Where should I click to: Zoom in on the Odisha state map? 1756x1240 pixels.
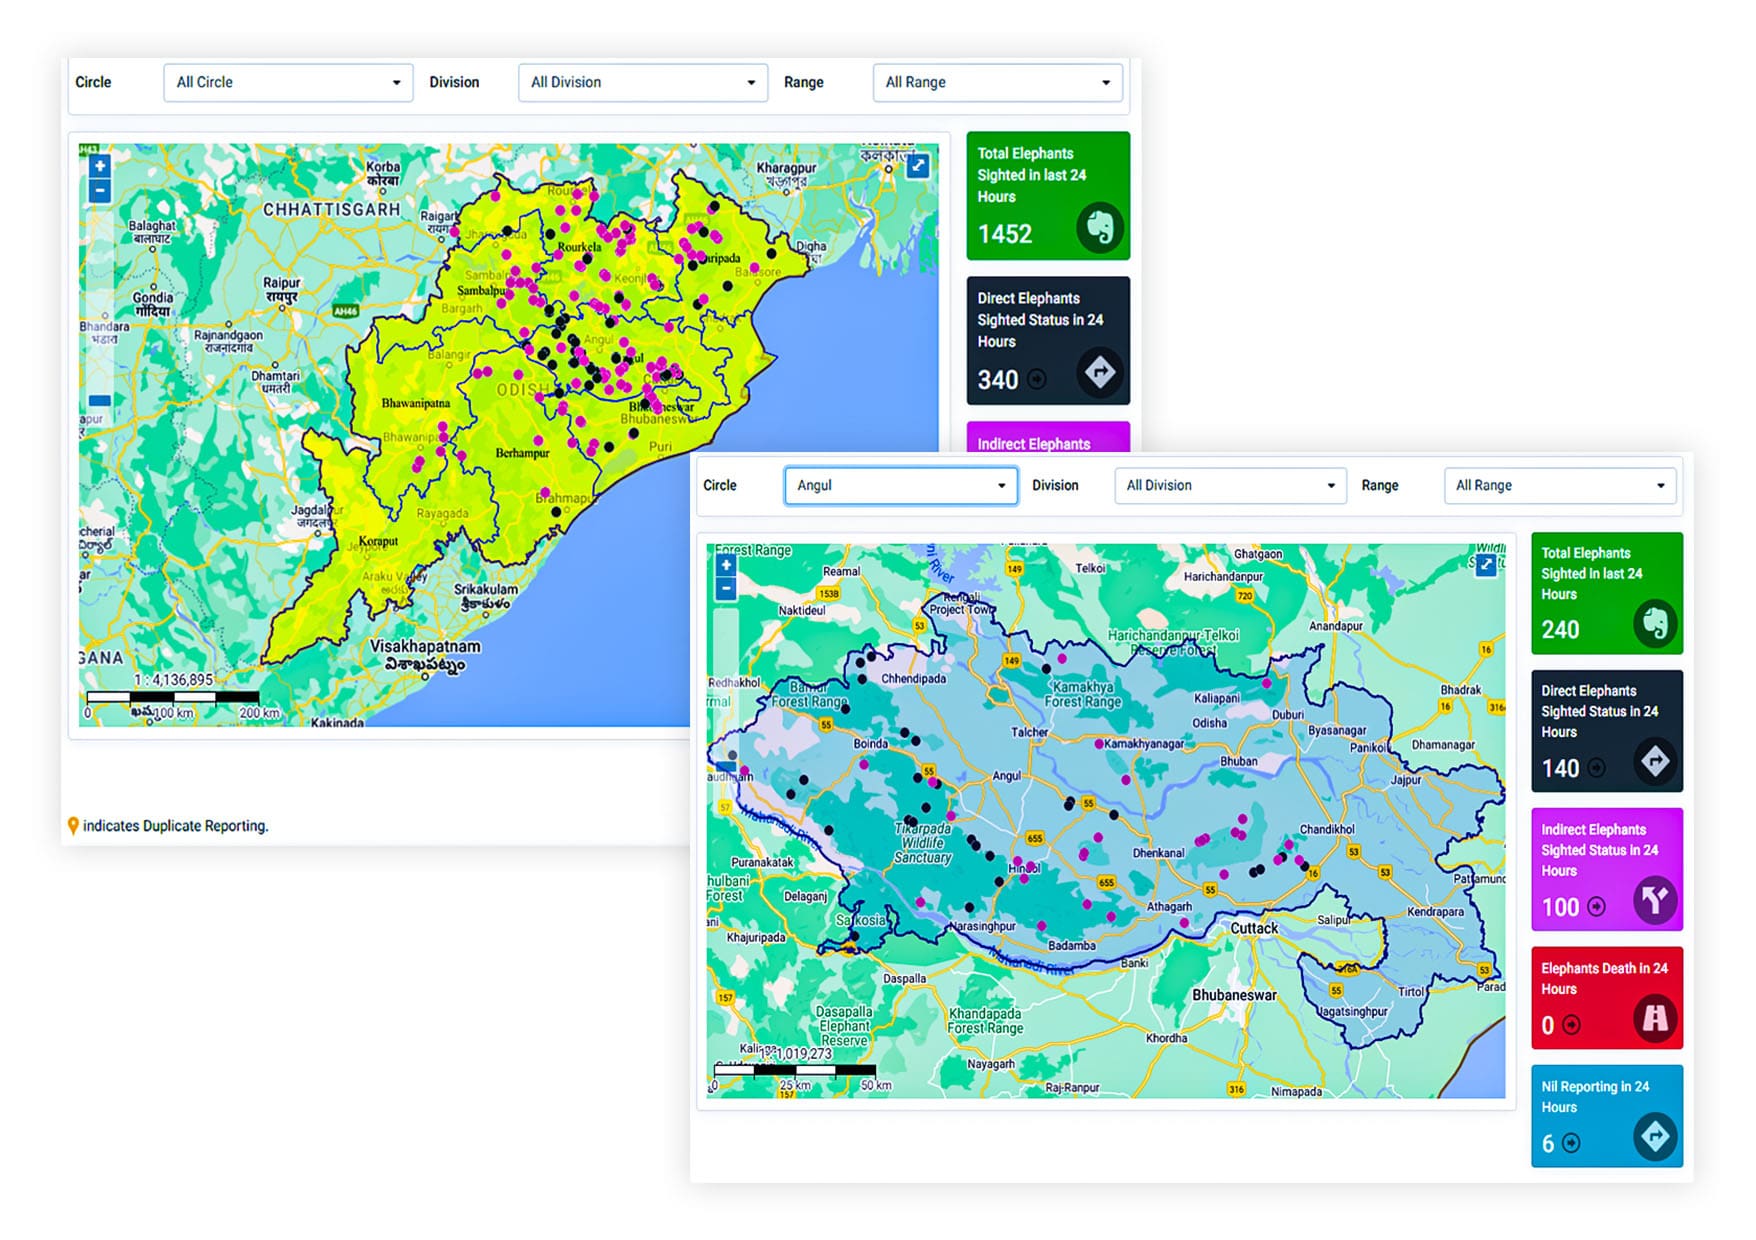(99, 166)
